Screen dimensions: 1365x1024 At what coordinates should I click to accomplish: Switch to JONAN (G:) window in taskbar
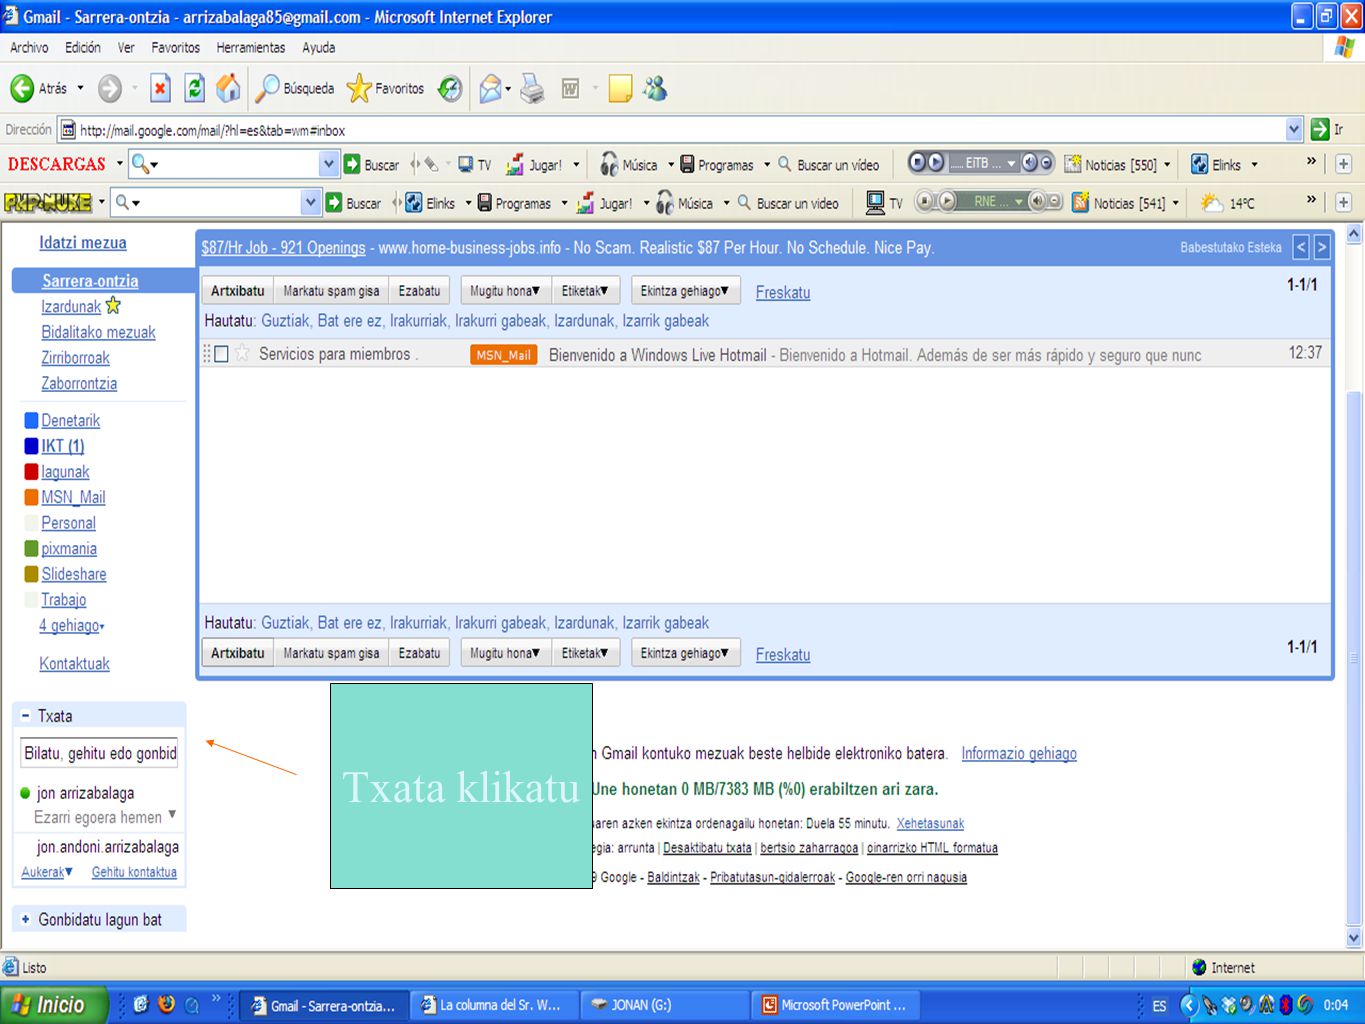665,1005
